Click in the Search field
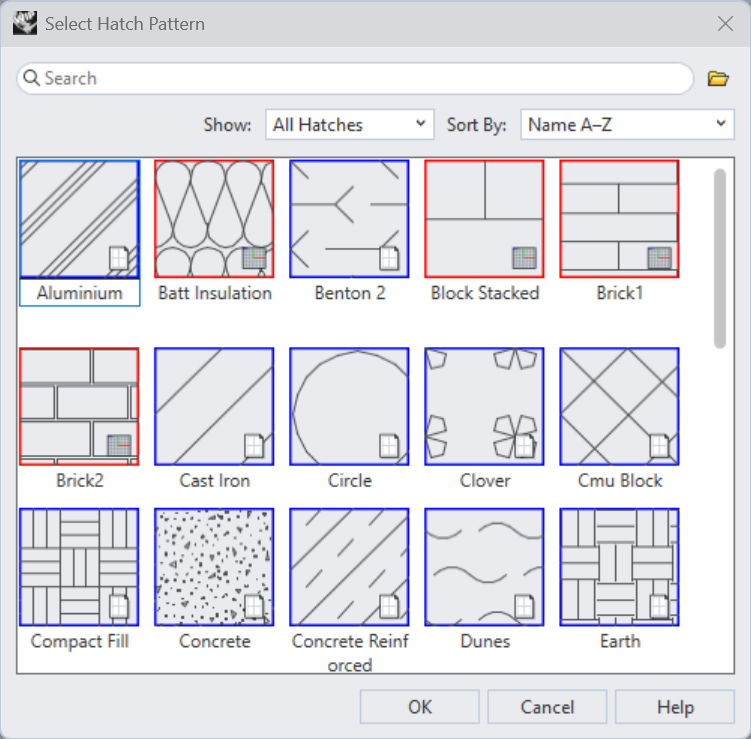The width and height of the screenshot is (751, 739). [x=360, y=79]
